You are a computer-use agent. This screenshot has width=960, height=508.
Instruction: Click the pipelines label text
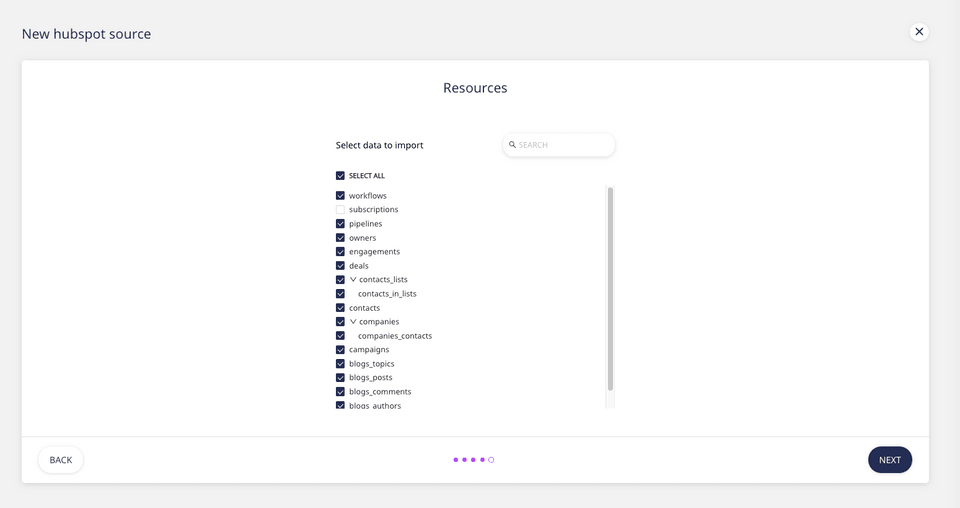(x=366, y=223)
